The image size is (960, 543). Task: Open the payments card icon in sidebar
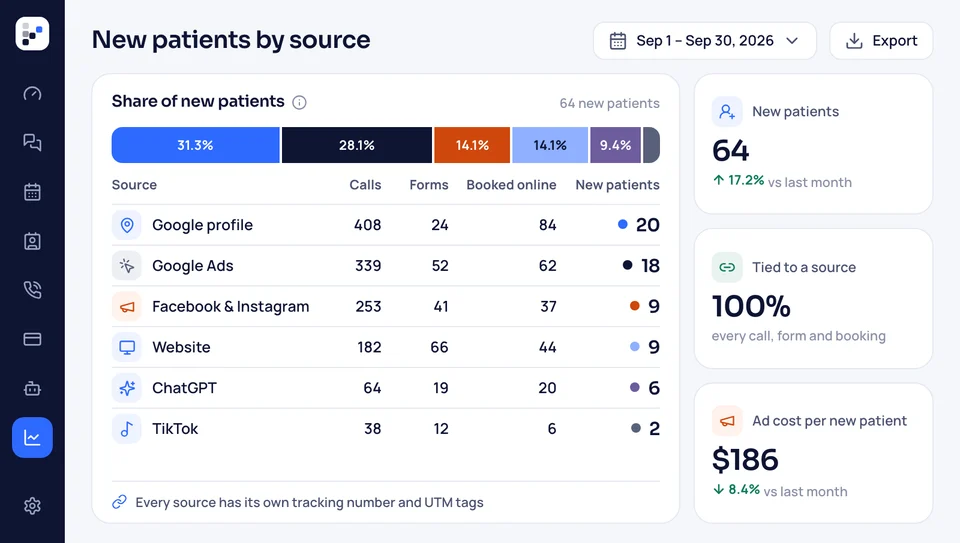(32, 339)
